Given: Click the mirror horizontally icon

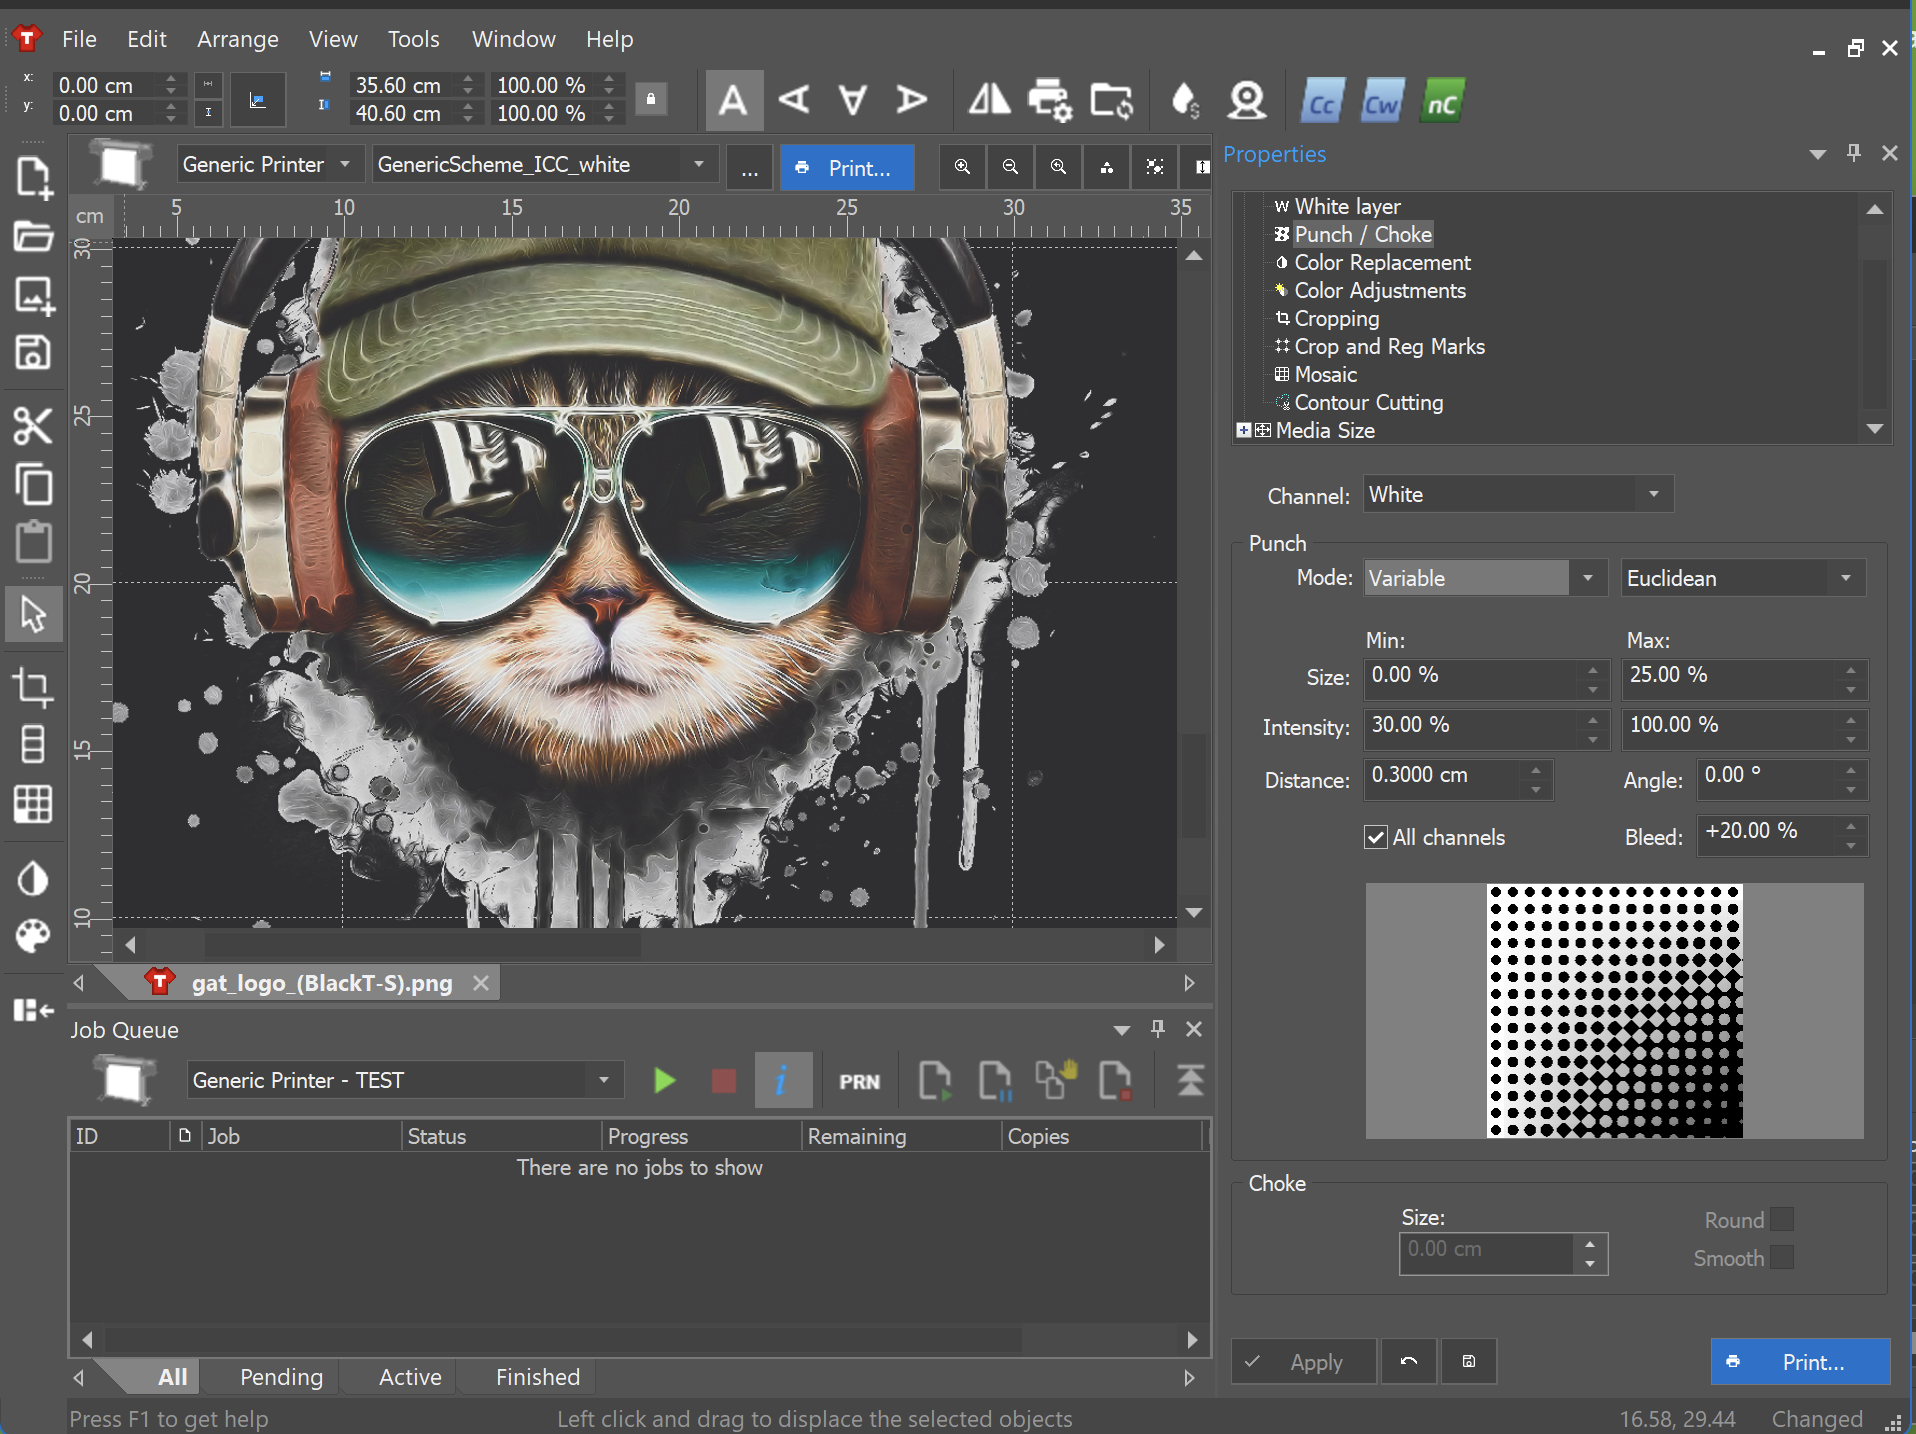Looking at the screenshot, I should (x=989, y=100).
